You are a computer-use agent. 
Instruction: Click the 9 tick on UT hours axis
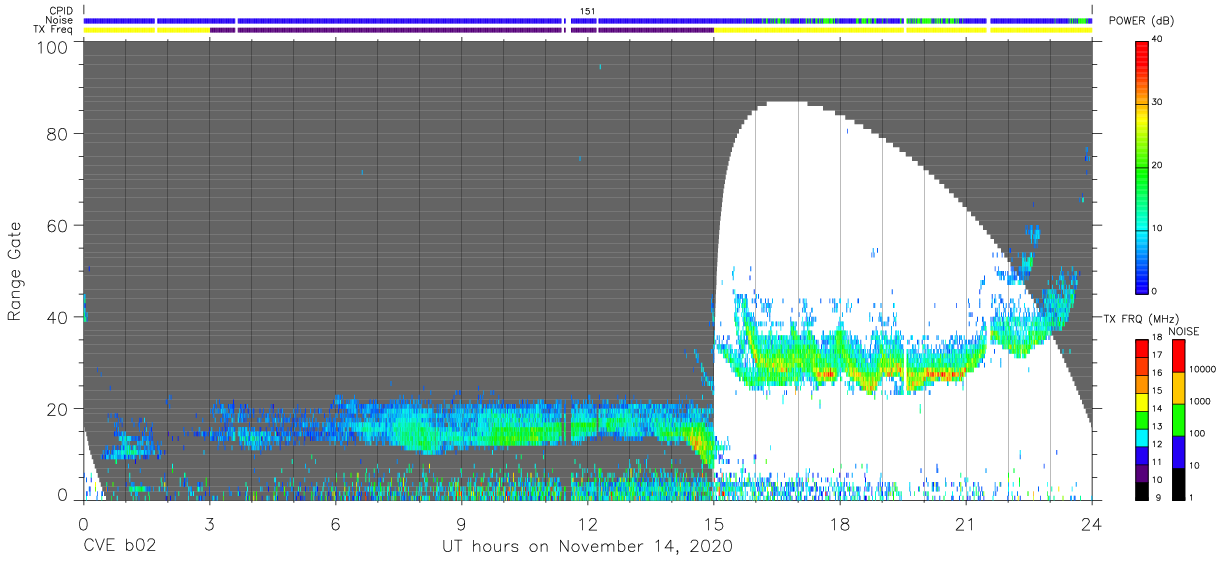click(x=461, y=523)
